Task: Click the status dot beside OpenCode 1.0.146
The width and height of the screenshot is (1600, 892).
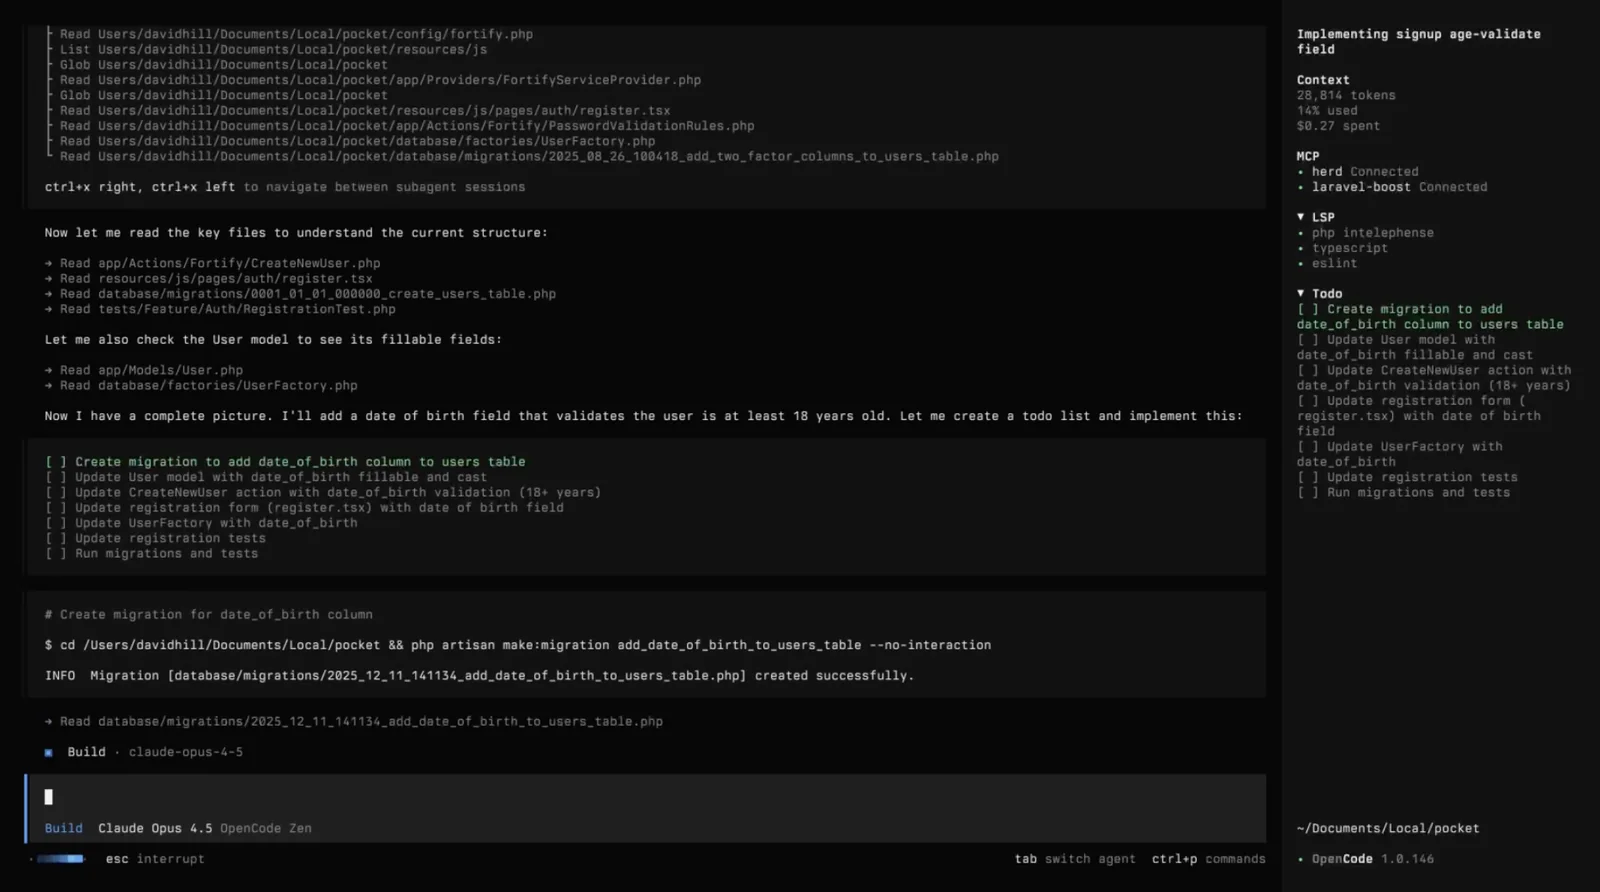Action: point(1300,859)
